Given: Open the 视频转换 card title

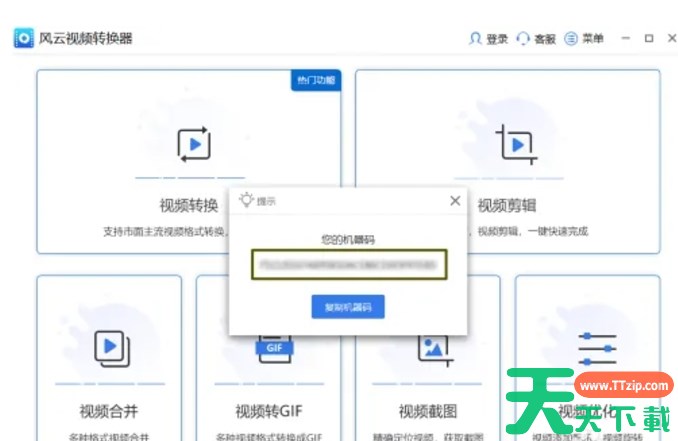Looking at the screenshot, I should pos(189,205).
